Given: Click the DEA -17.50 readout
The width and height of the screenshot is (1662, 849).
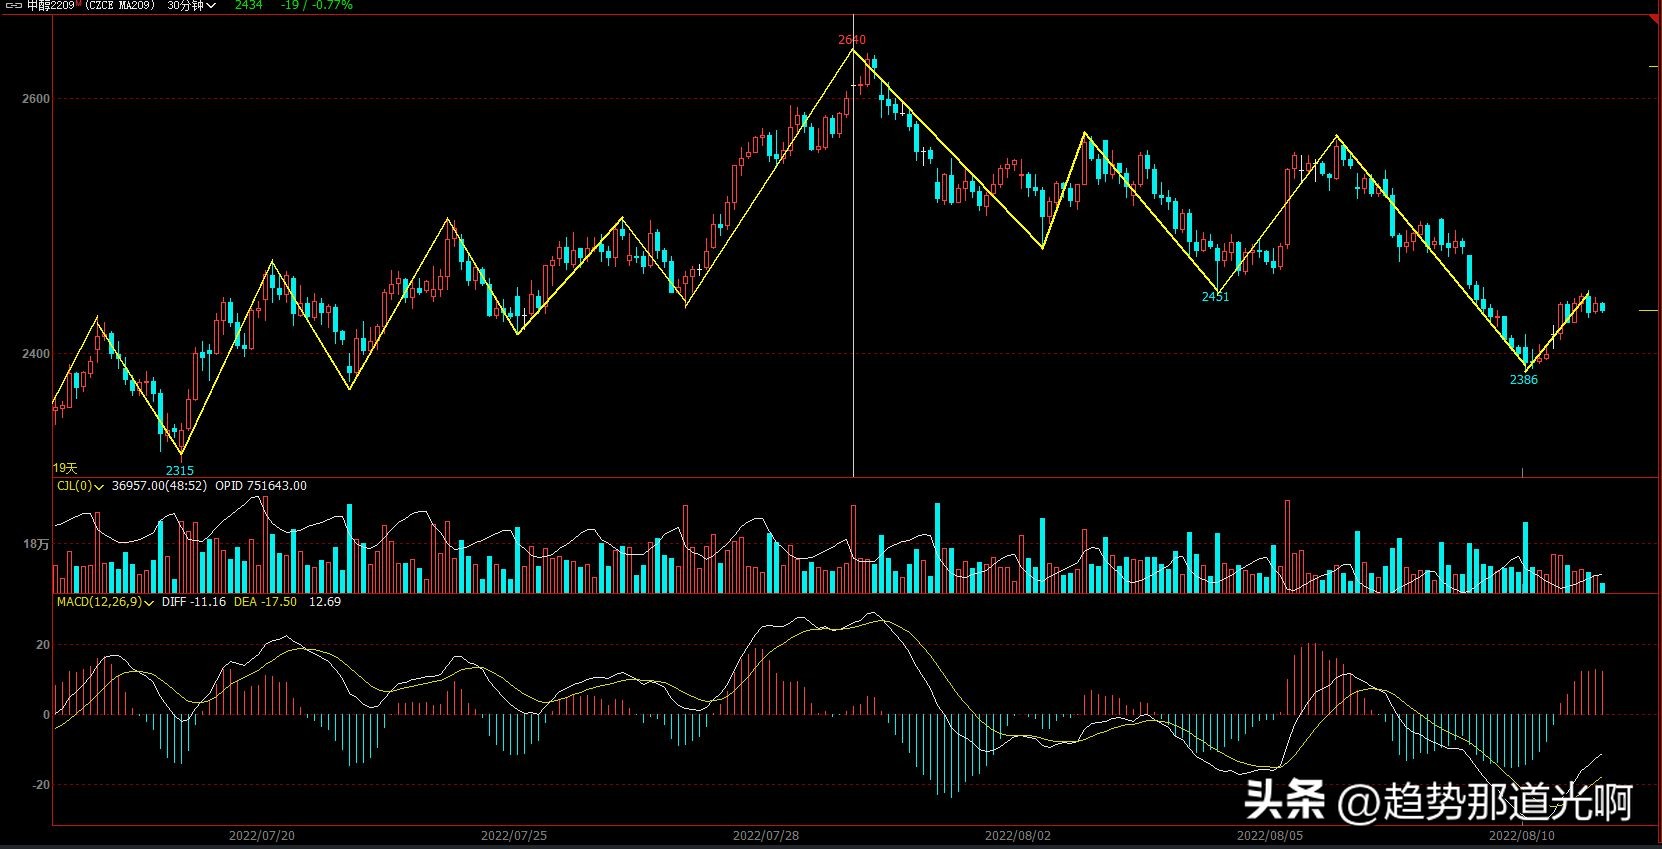Looking at the screenshot, I should tap(265, 602).
